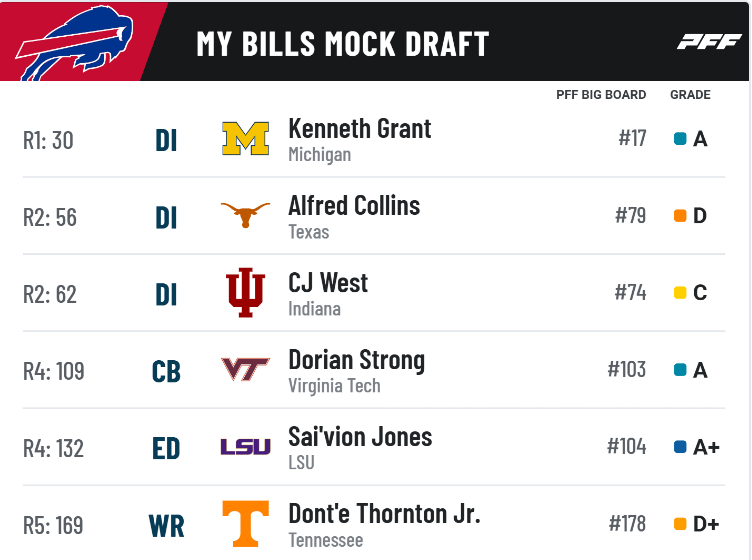Click the PFF logo in header
Image resolution: width=752 pixels, height=560 pixels.
pyautogui.click(x=709, y=42)
